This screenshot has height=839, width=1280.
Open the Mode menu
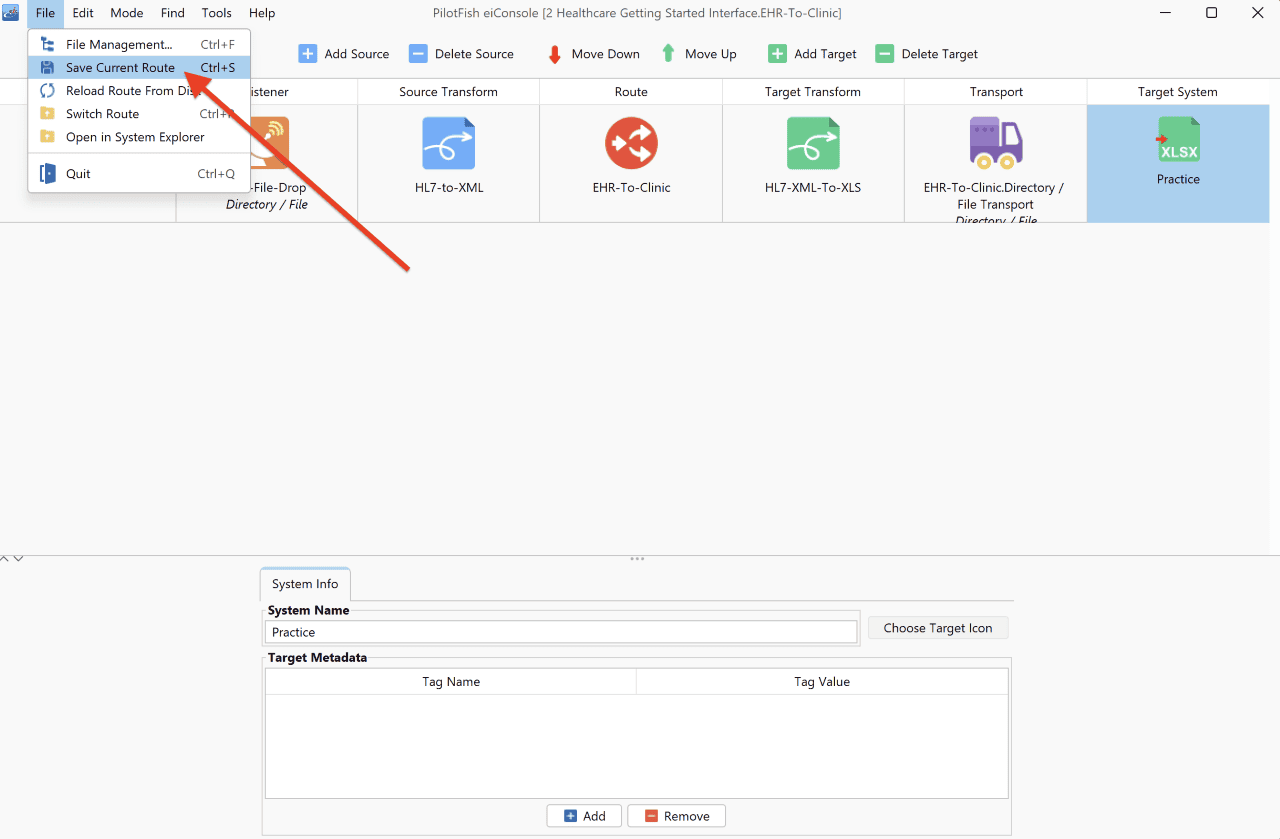pyautogui.click(x=127, y=13)
